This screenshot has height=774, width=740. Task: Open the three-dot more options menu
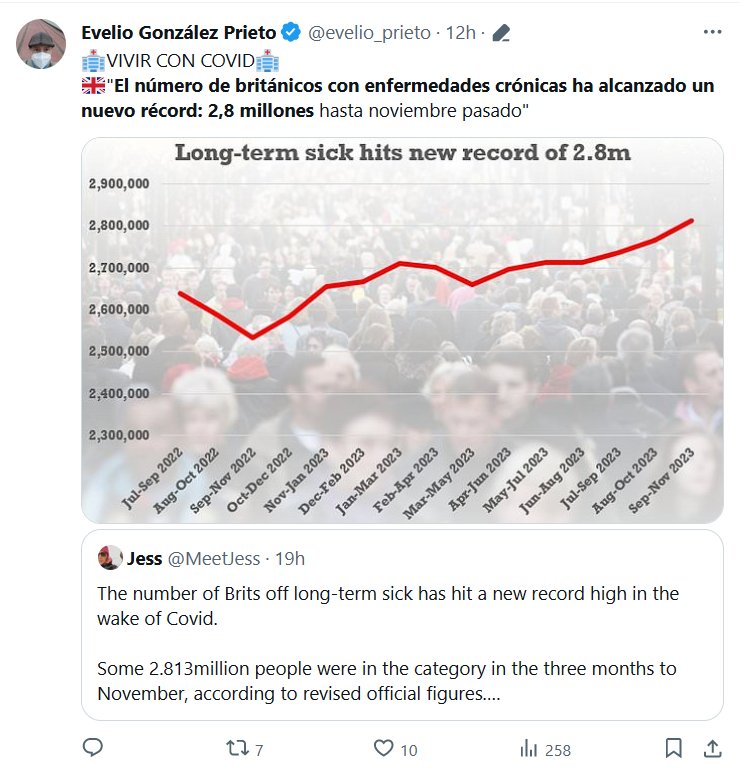coord(712,32)
